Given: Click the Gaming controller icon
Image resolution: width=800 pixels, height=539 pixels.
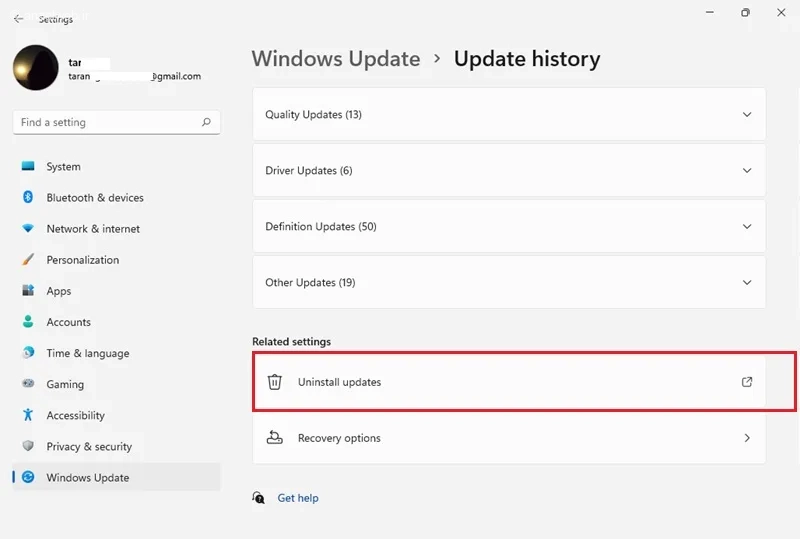Looking at the screenshot, I should tap(28, 383).
